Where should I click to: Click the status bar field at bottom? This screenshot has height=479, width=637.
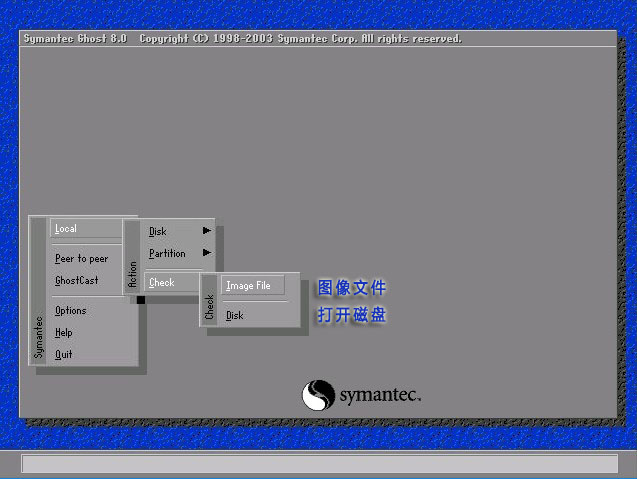[x=319, y=464]
